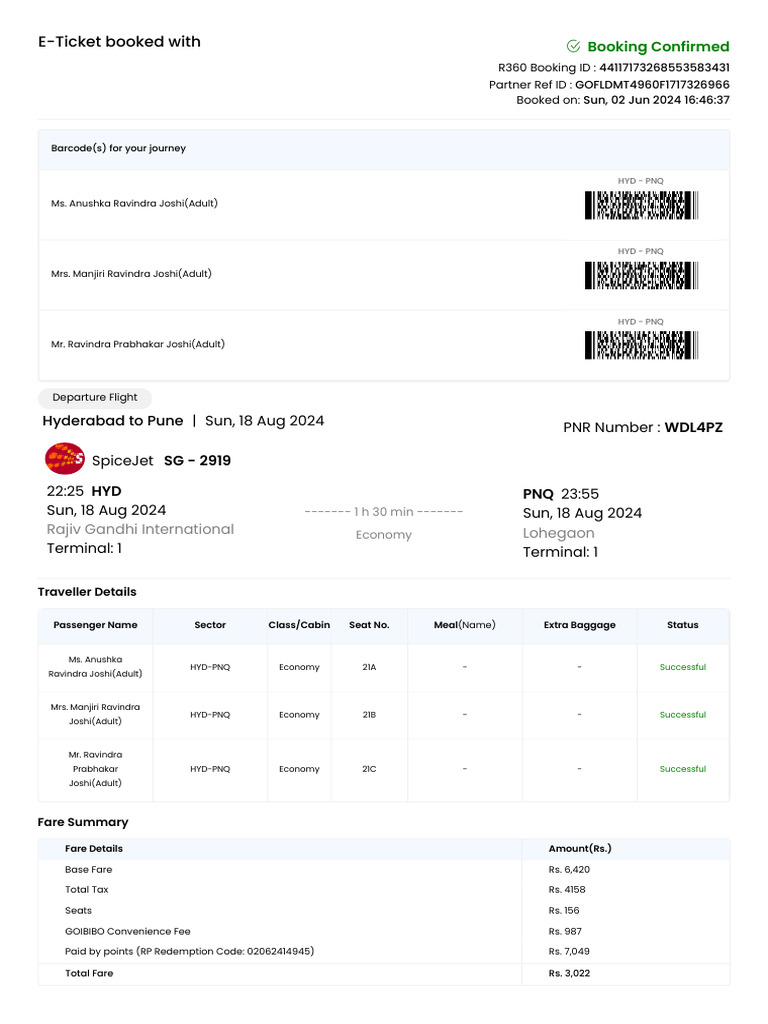
Task: Click the arrival time PNQ 23:55
Action: [560, 494]
